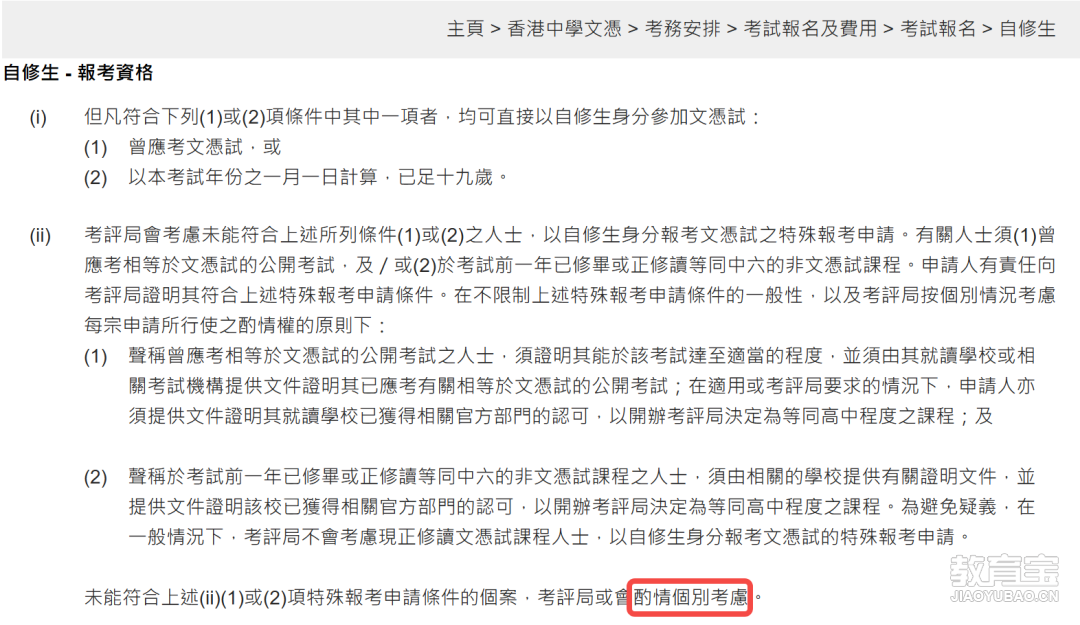Screen dimensions: 1080x625
Task: Select 考試報名及費用 in breadcrumb
Action: tap(810, 29)
